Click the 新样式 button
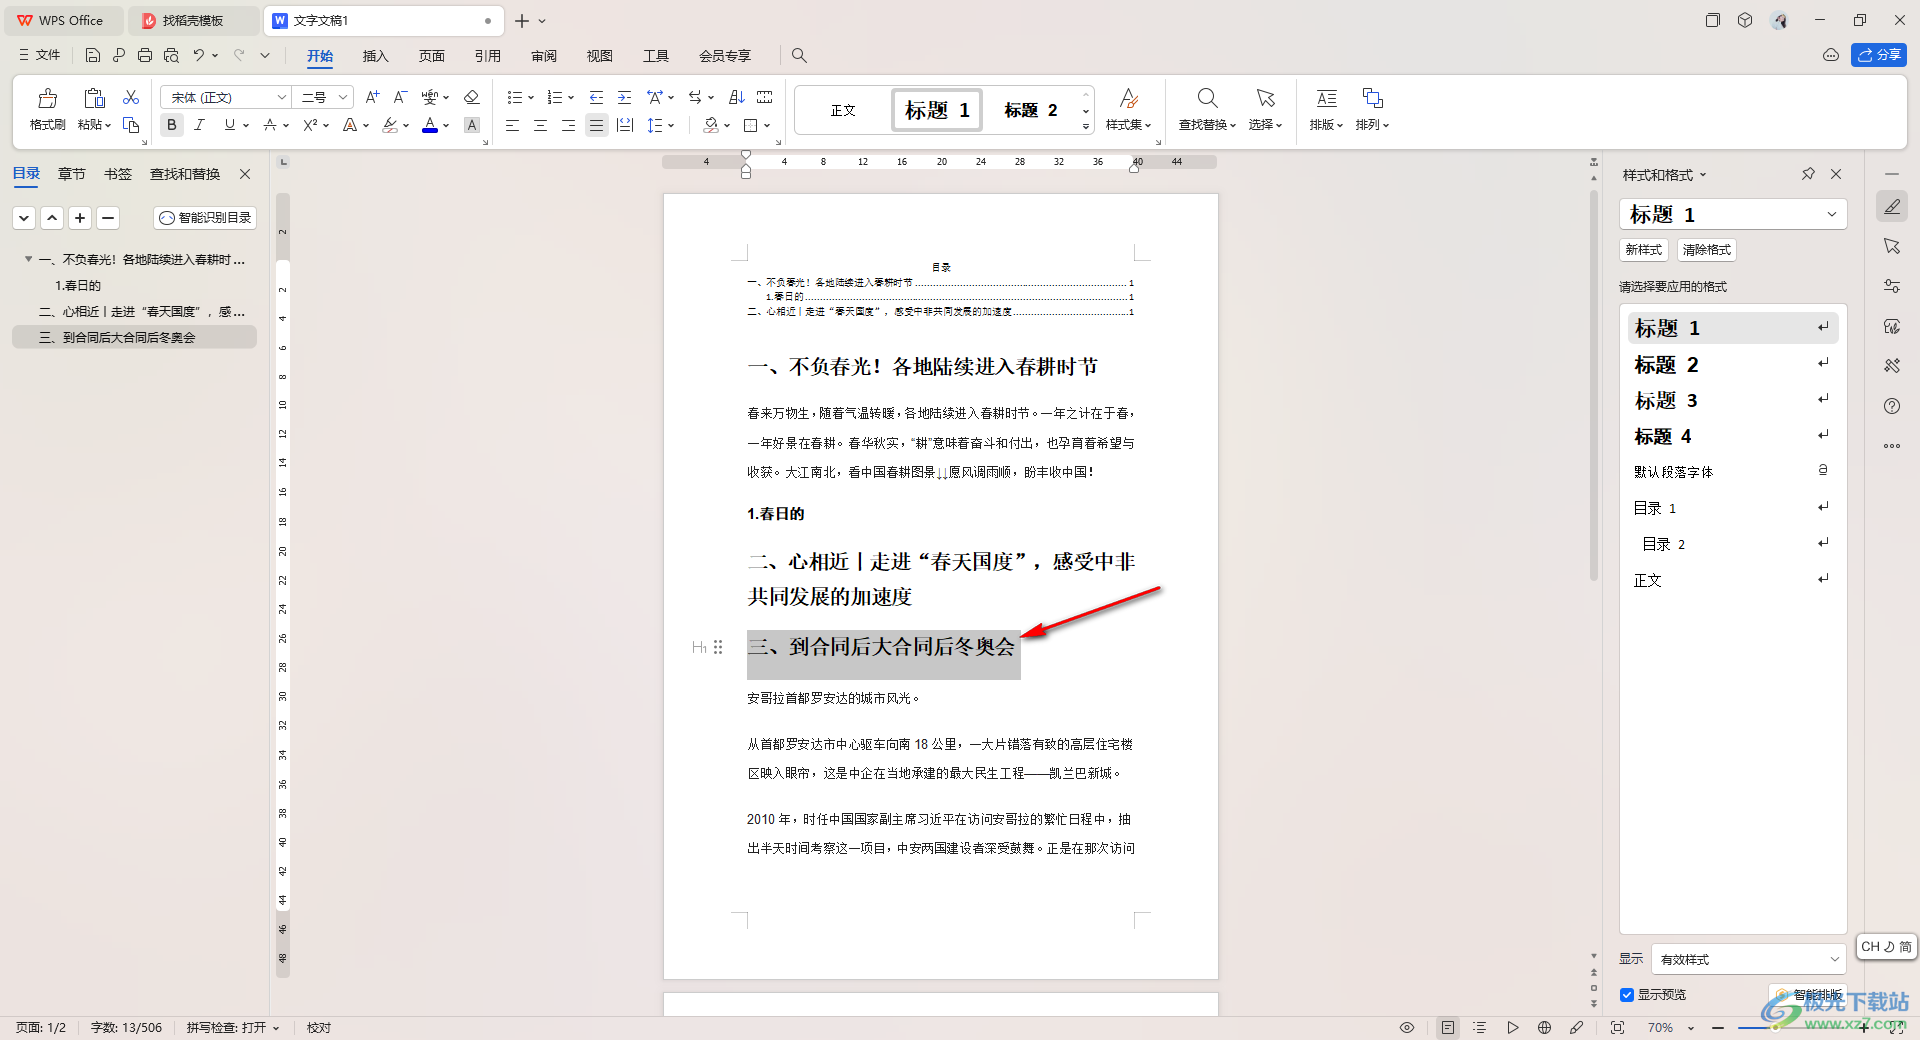The image size is (1920, 1040). click(1644, 250)
